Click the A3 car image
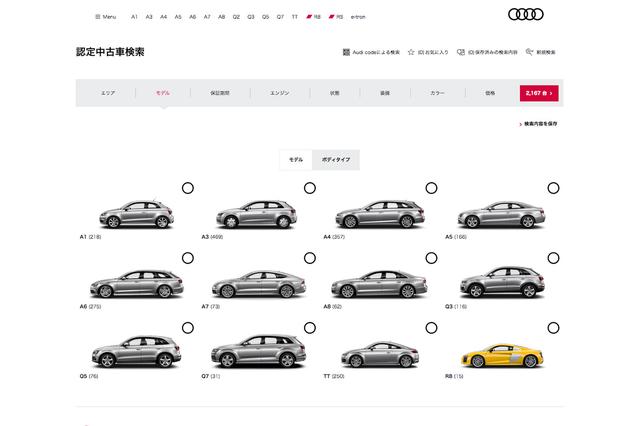 tap(256, 214)
